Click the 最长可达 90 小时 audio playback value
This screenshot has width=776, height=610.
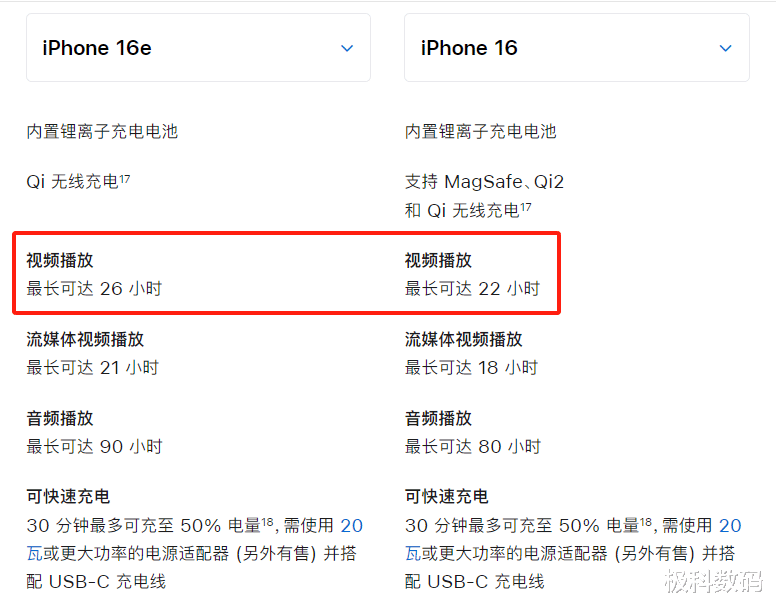95,446
